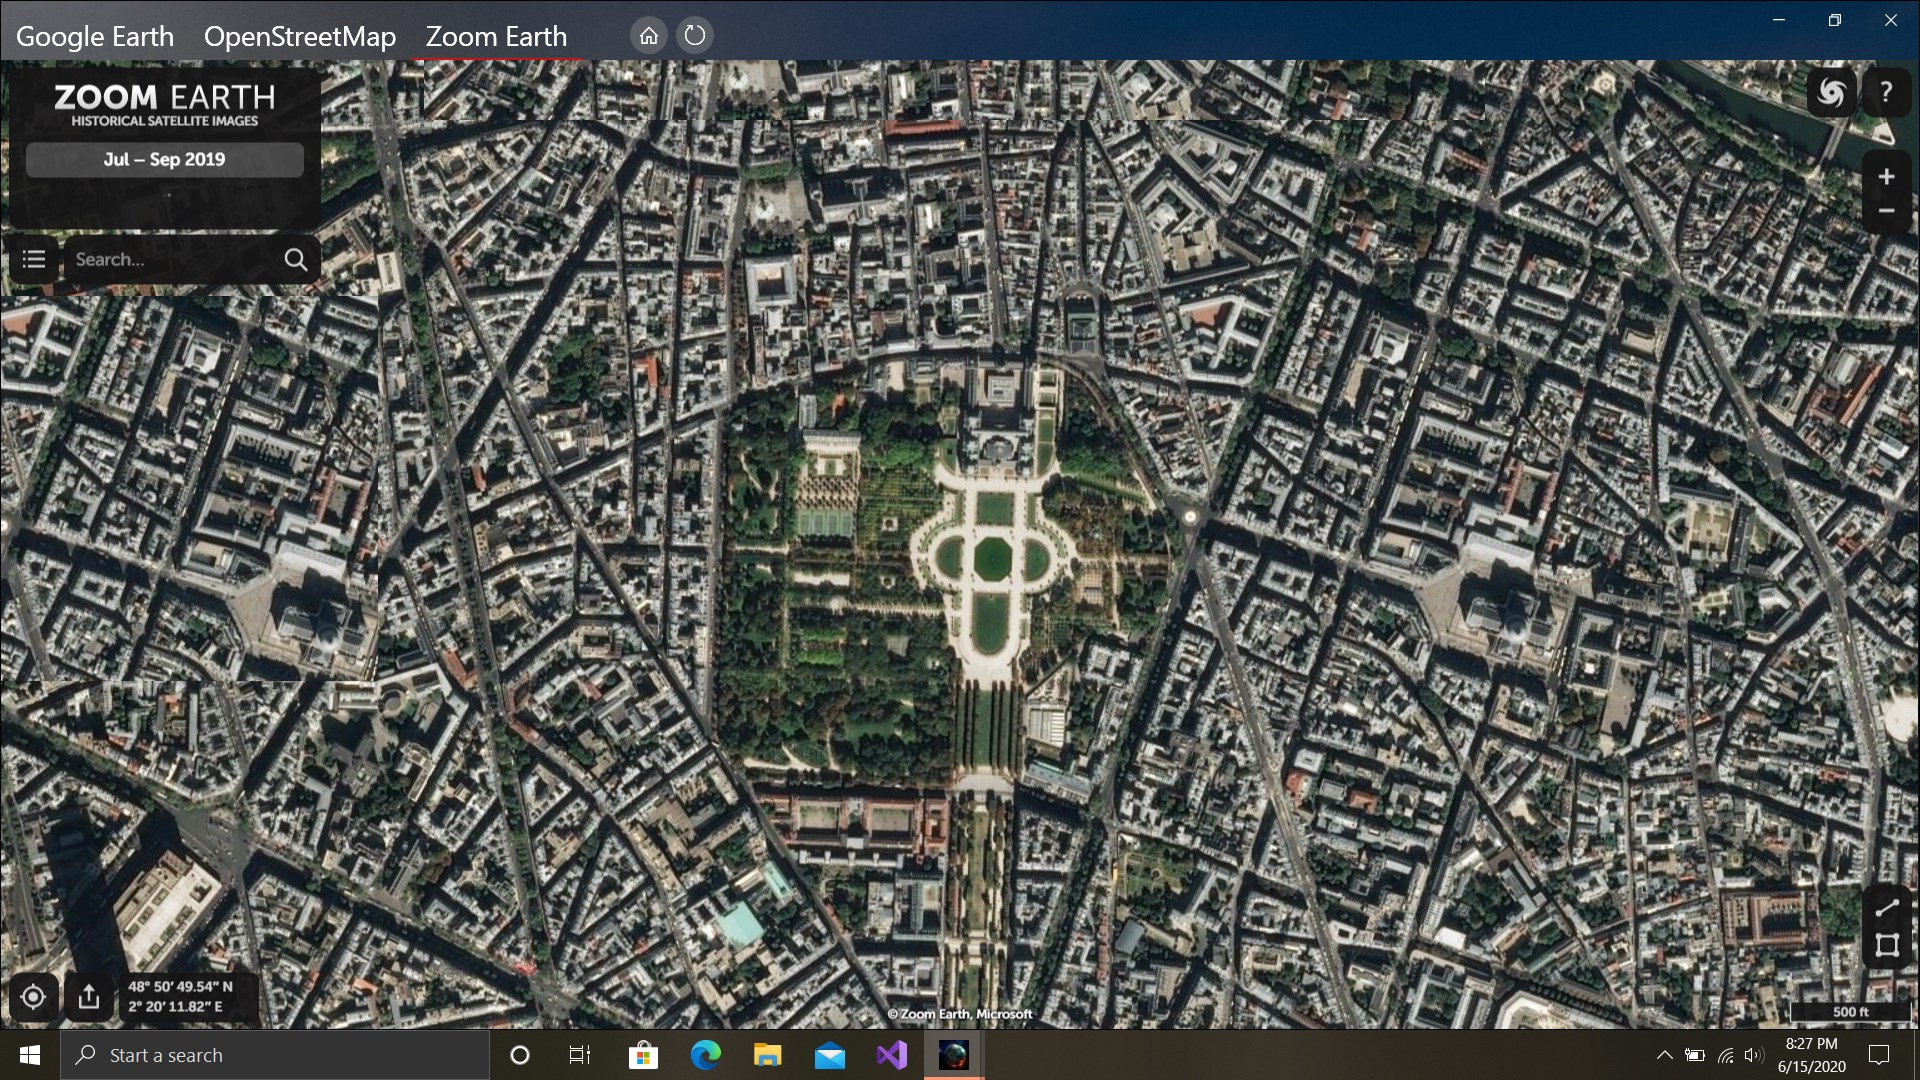This screenshot has height=1080, width=1920.
Task: Refresh the satellite imagery
Action: point(695,35)
